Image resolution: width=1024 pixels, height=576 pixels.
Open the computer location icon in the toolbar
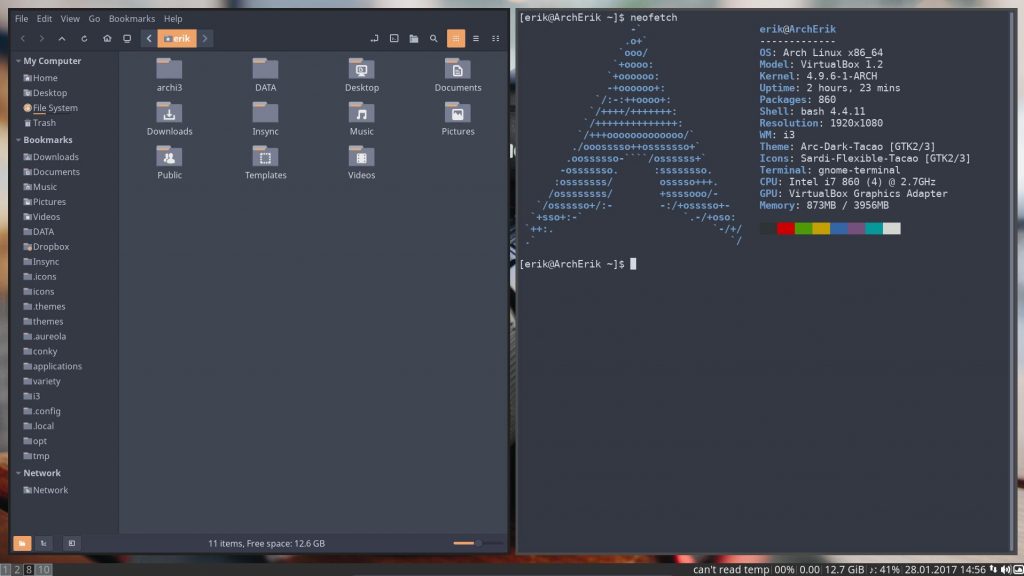pos(127,39)
